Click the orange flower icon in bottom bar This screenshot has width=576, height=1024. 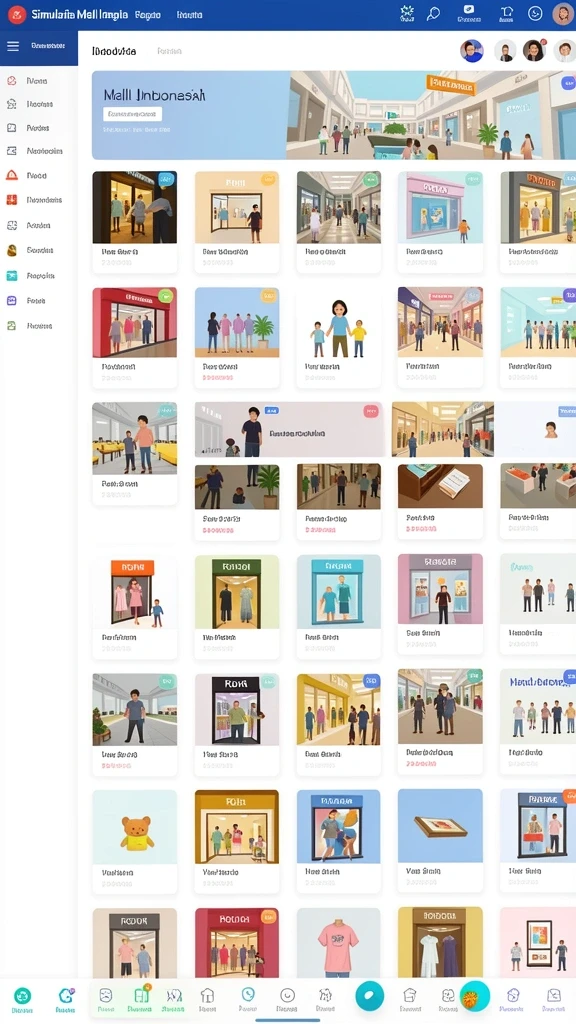click(470, 997)
